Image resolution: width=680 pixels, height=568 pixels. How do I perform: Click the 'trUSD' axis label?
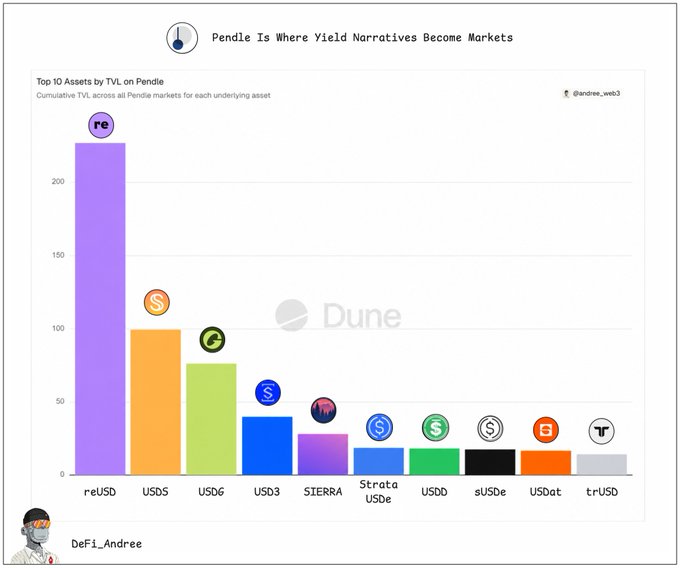click(x=602, y=492)
